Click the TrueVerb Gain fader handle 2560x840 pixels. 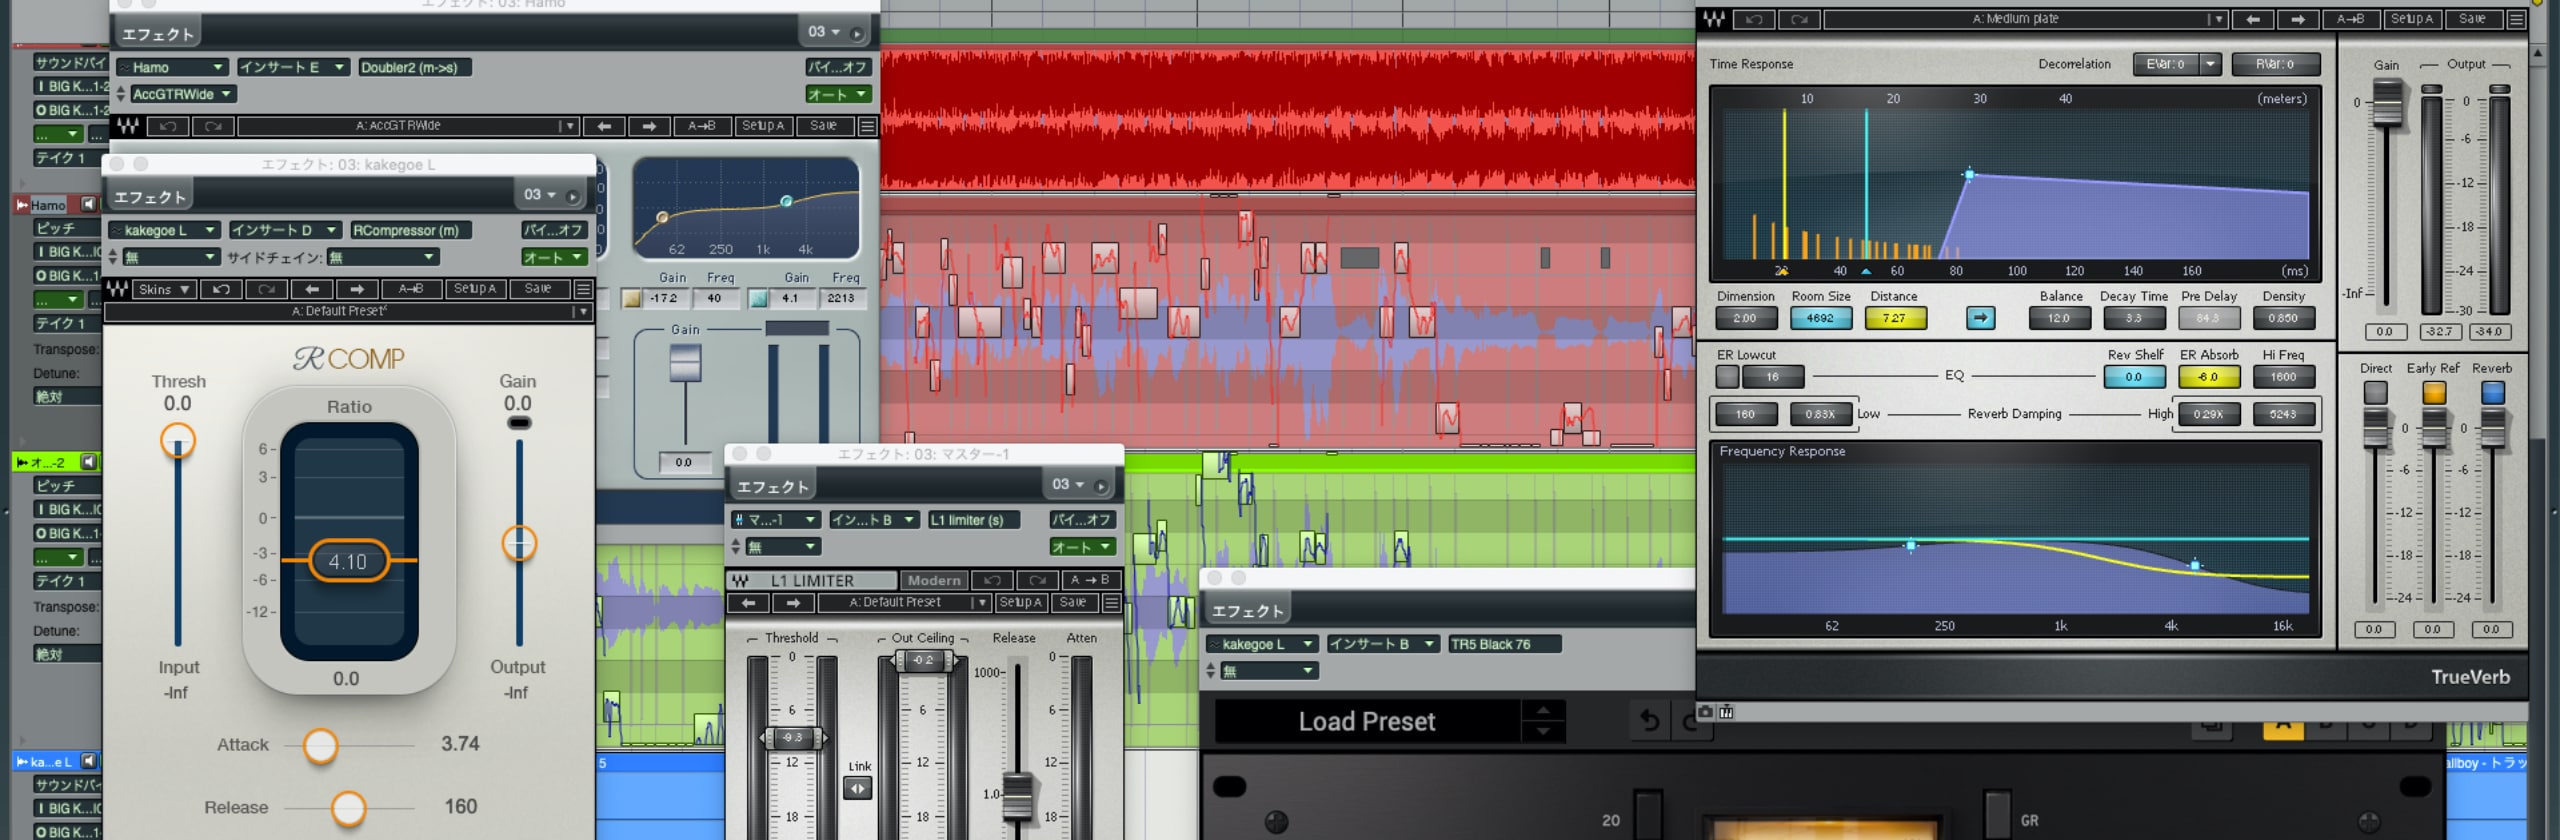(2387, 103)
